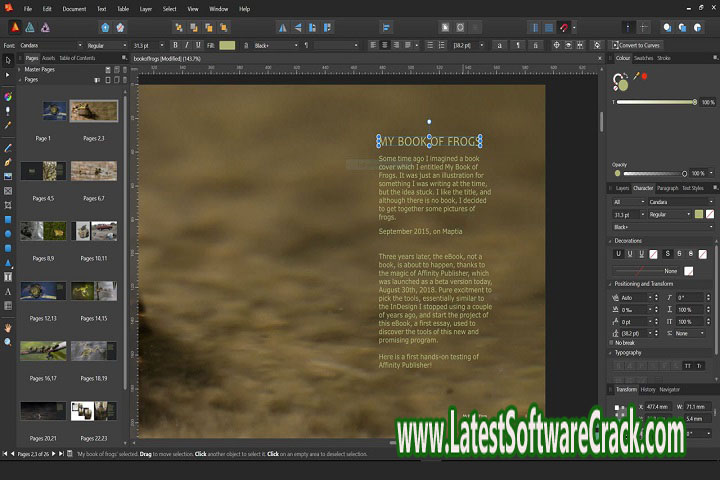This screenshot has height=480, width=720.
Task: Switch to the History tab
Action: pyautogui.click(x=647, y=390)
